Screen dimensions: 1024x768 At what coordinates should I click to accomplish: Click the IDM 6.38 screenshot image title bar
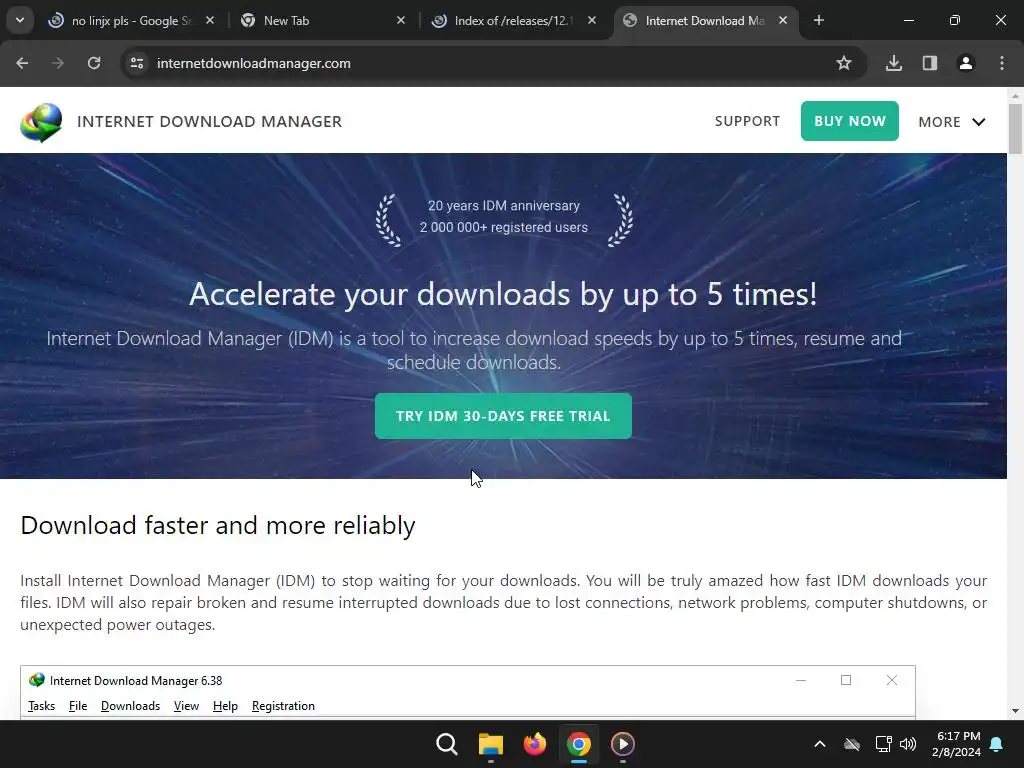(468, 680)
